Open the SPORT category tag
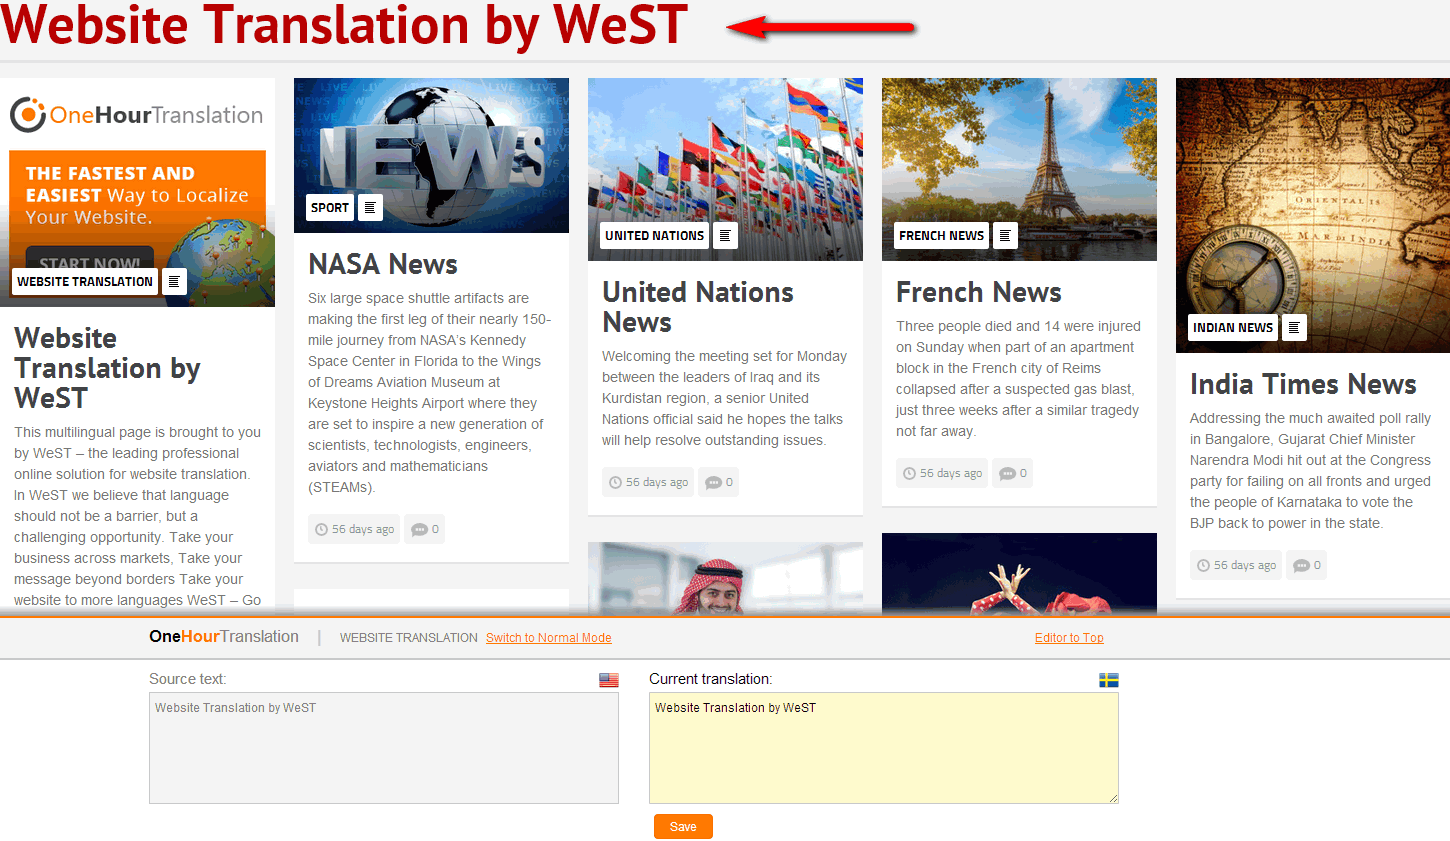Screen dimensions: 1450x841 coord(330,207)
